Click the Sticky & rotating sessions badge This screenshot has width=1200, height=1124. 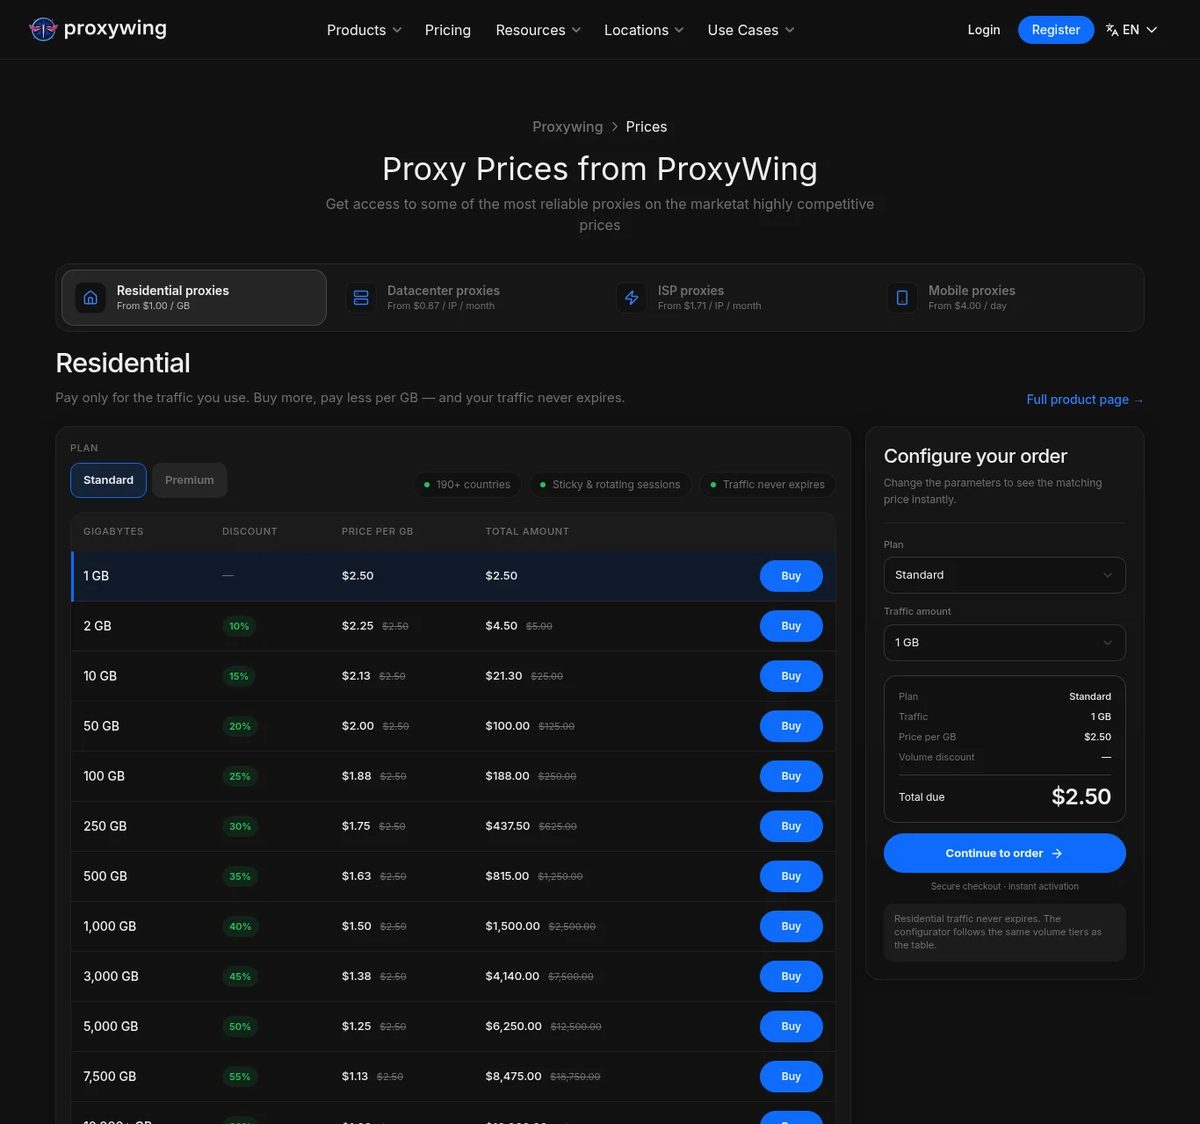(609, 484)
